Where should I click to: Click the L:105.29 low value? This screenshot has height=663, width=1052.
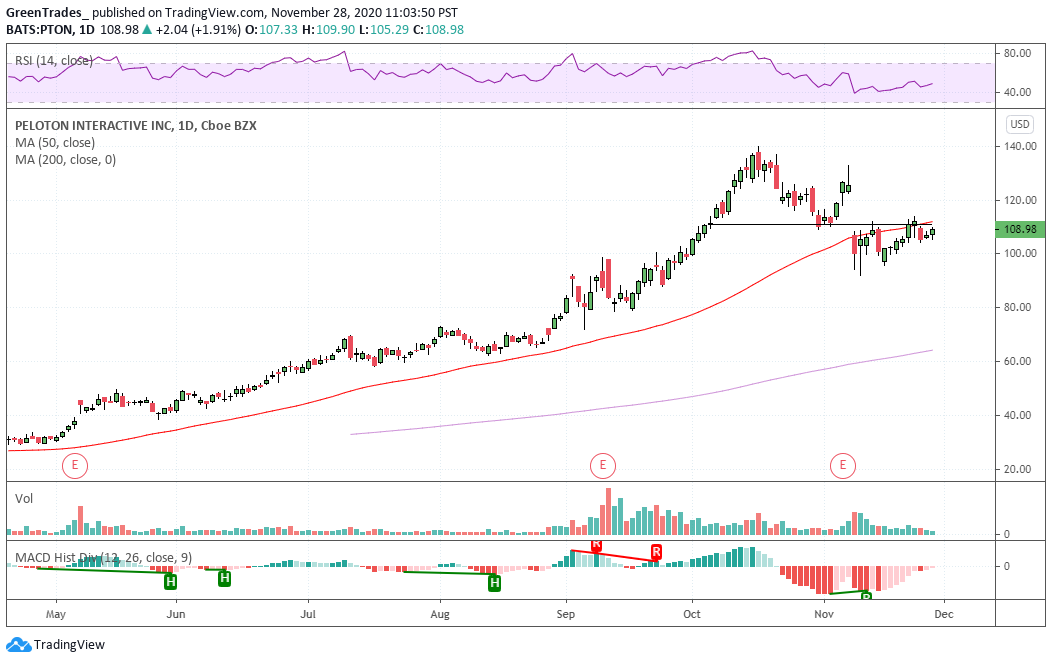pos(384,30)
